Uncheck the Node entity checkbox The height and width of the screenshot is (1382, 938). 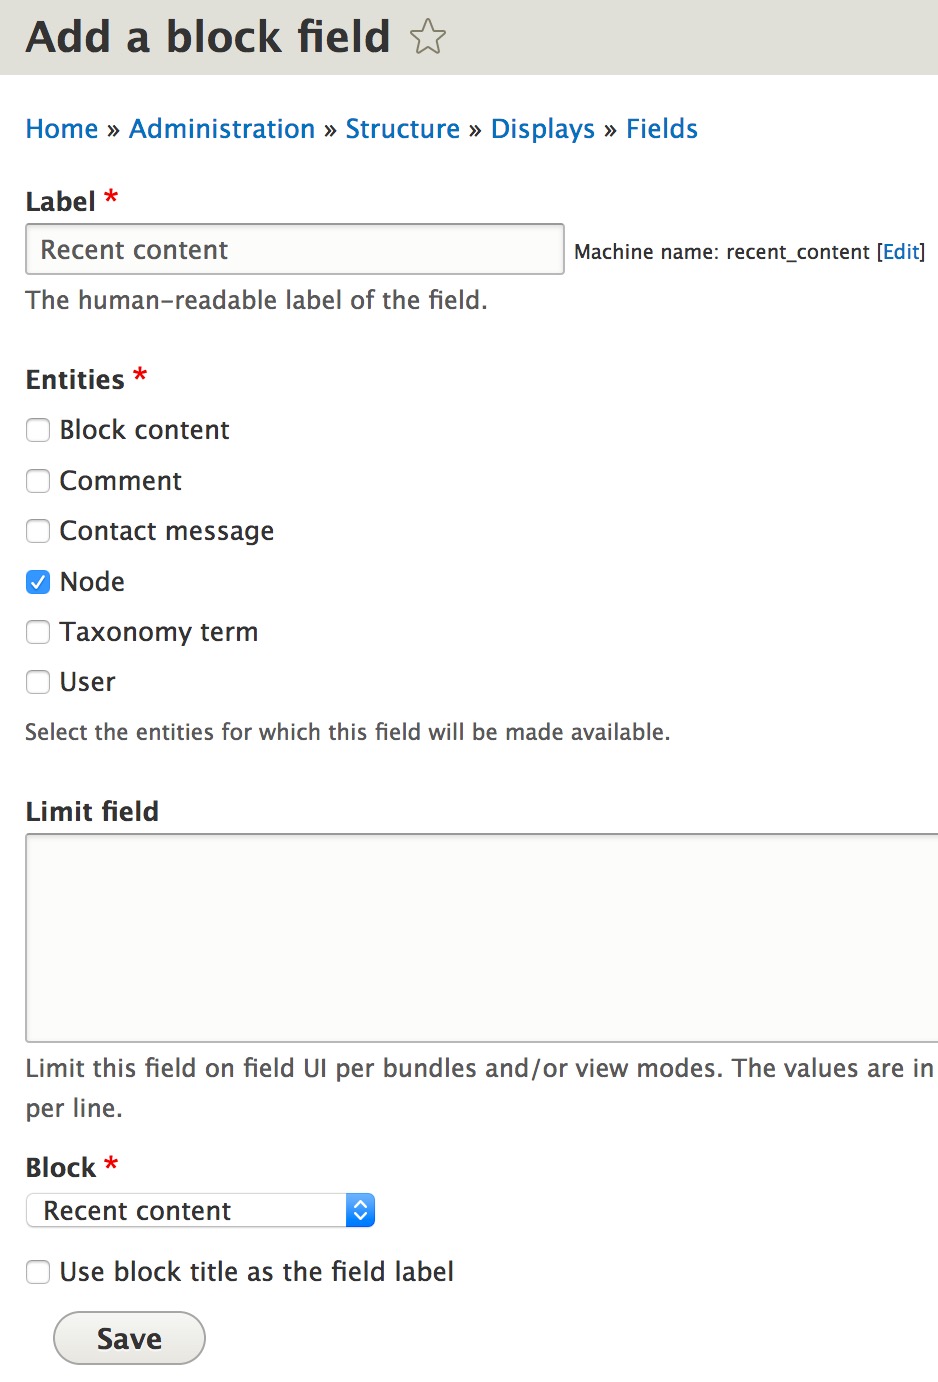pyautogui.click(x=37, y=581)
